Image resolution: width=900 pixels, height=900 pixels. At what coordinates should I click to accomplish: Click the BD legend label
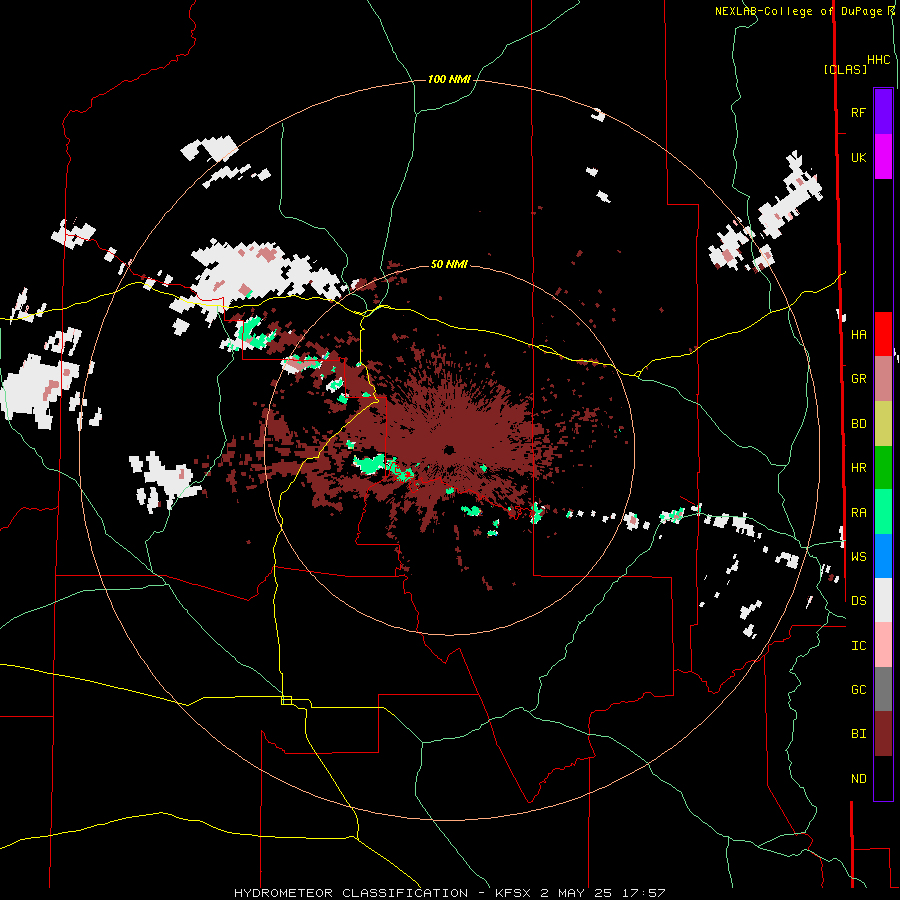(x=858, y=424)
